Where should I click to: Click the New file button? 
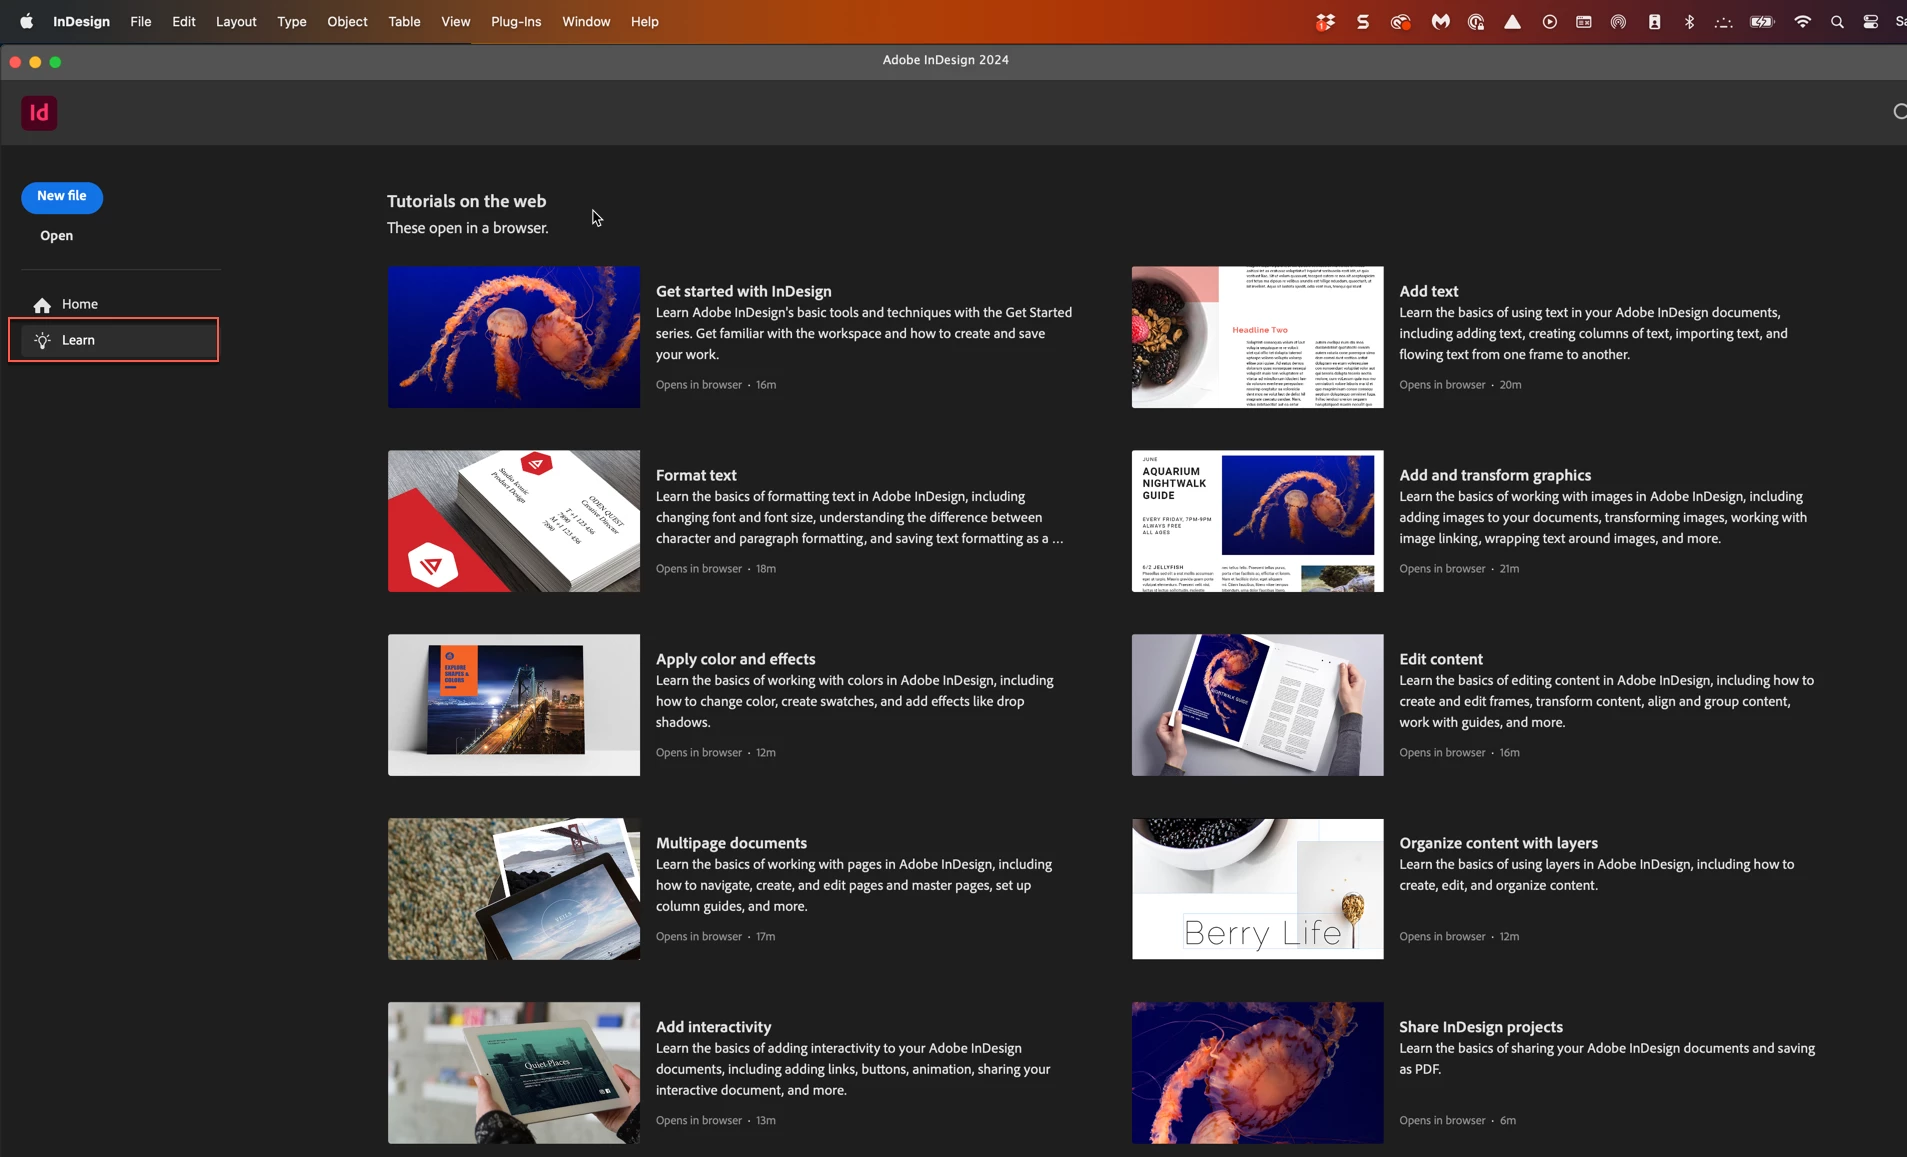click(62, 197)
